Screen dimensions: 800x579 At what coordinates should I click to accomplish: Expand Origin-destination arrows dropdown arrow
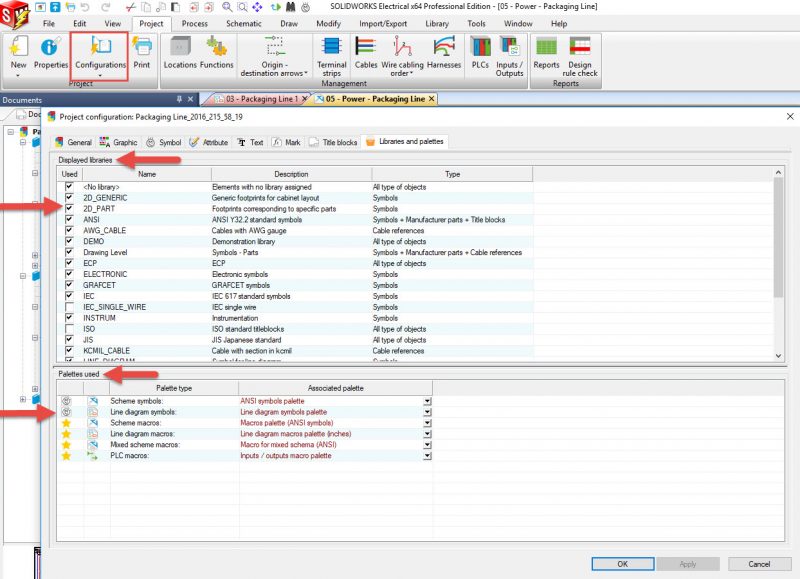click(306, 73)
